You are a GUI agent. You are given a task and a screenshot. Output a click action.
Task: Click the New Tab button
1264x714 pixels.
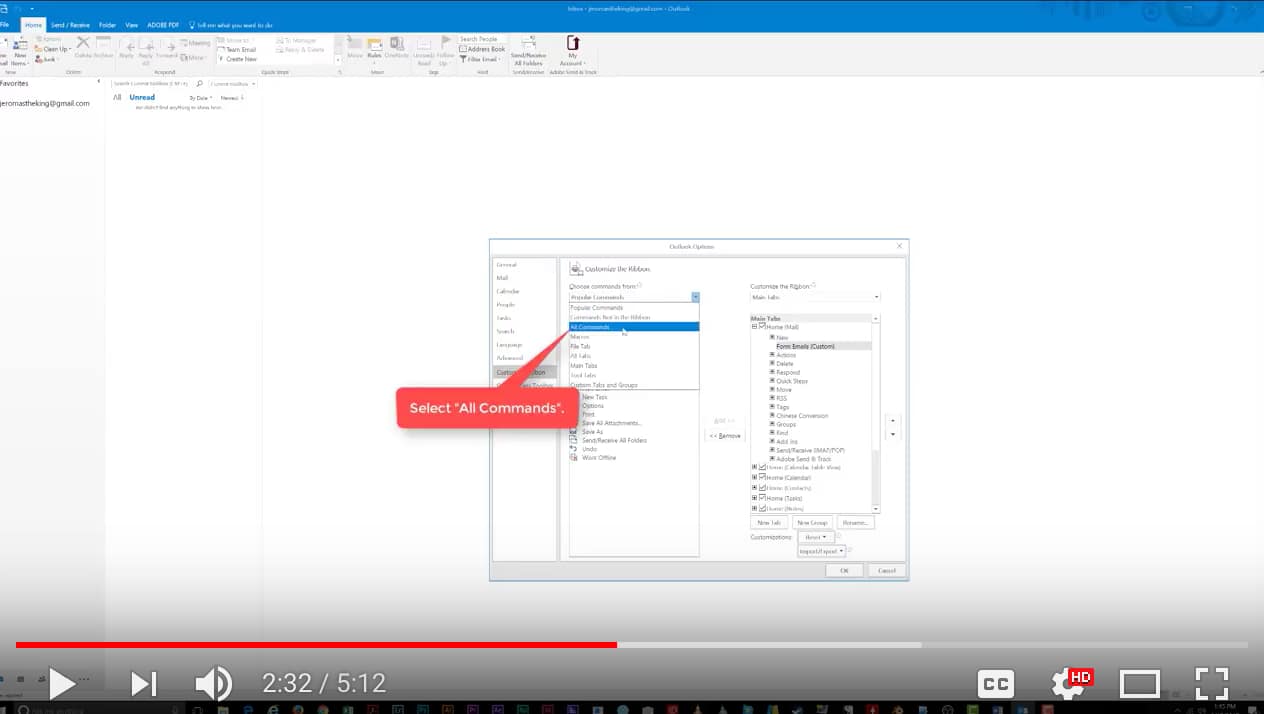[768, 522]
